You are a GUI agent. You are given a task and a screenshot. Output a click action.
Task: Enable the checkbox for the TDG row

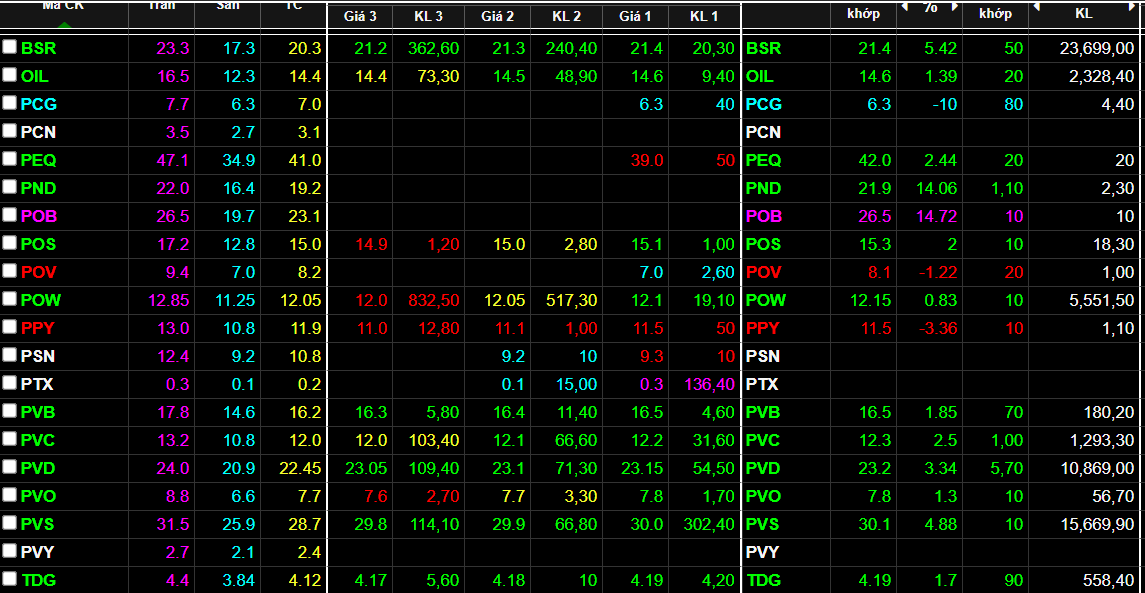tap(10, 579)
